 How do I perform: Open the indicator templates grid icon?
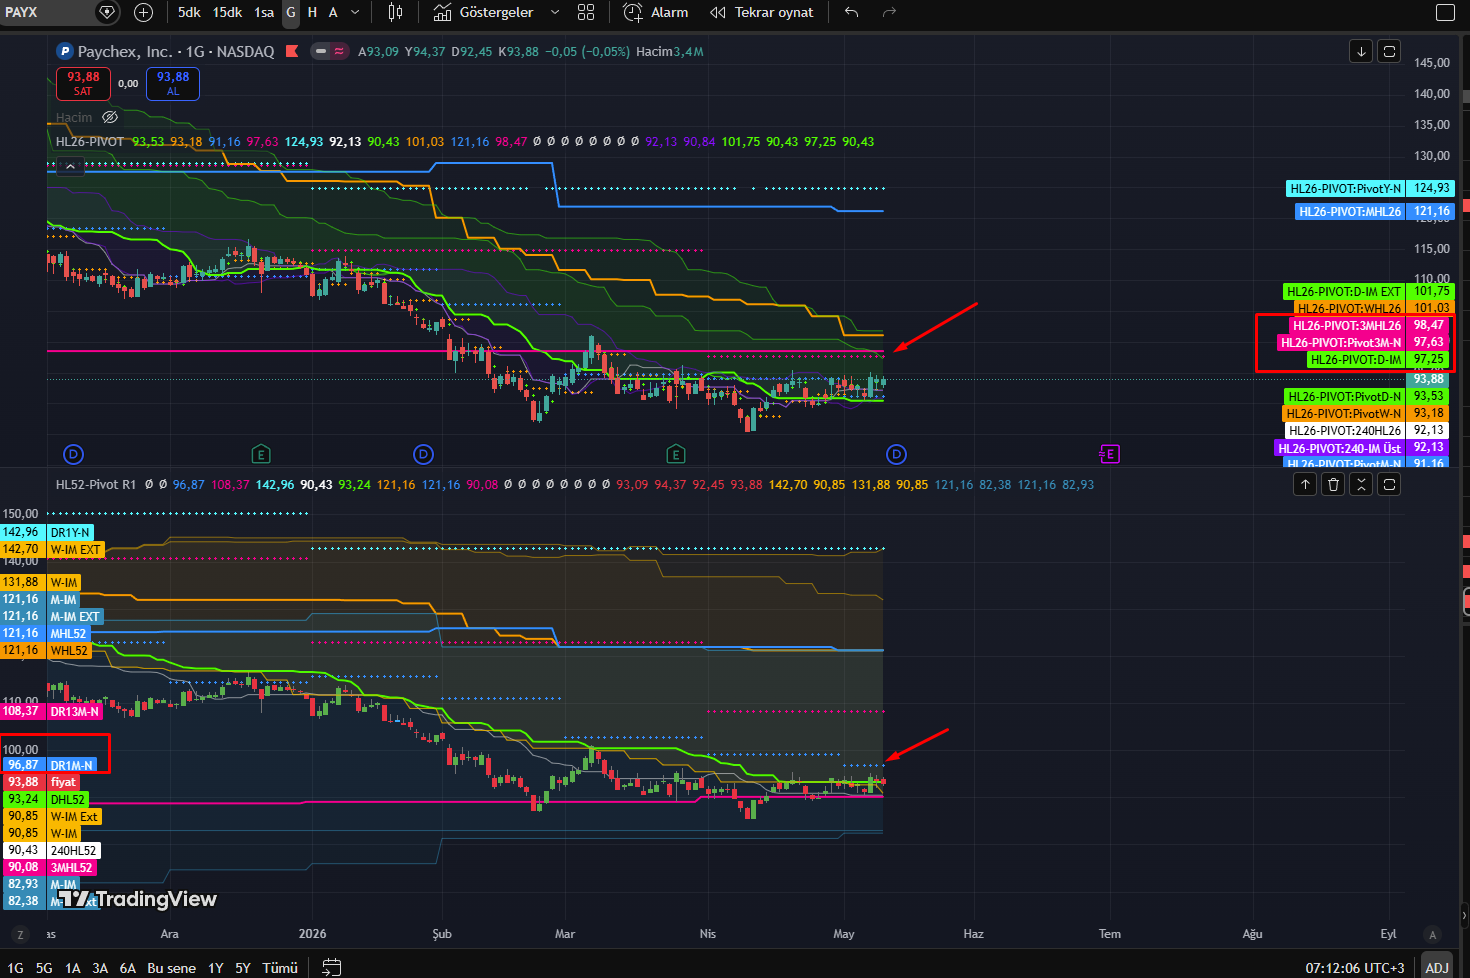point(586,12)
